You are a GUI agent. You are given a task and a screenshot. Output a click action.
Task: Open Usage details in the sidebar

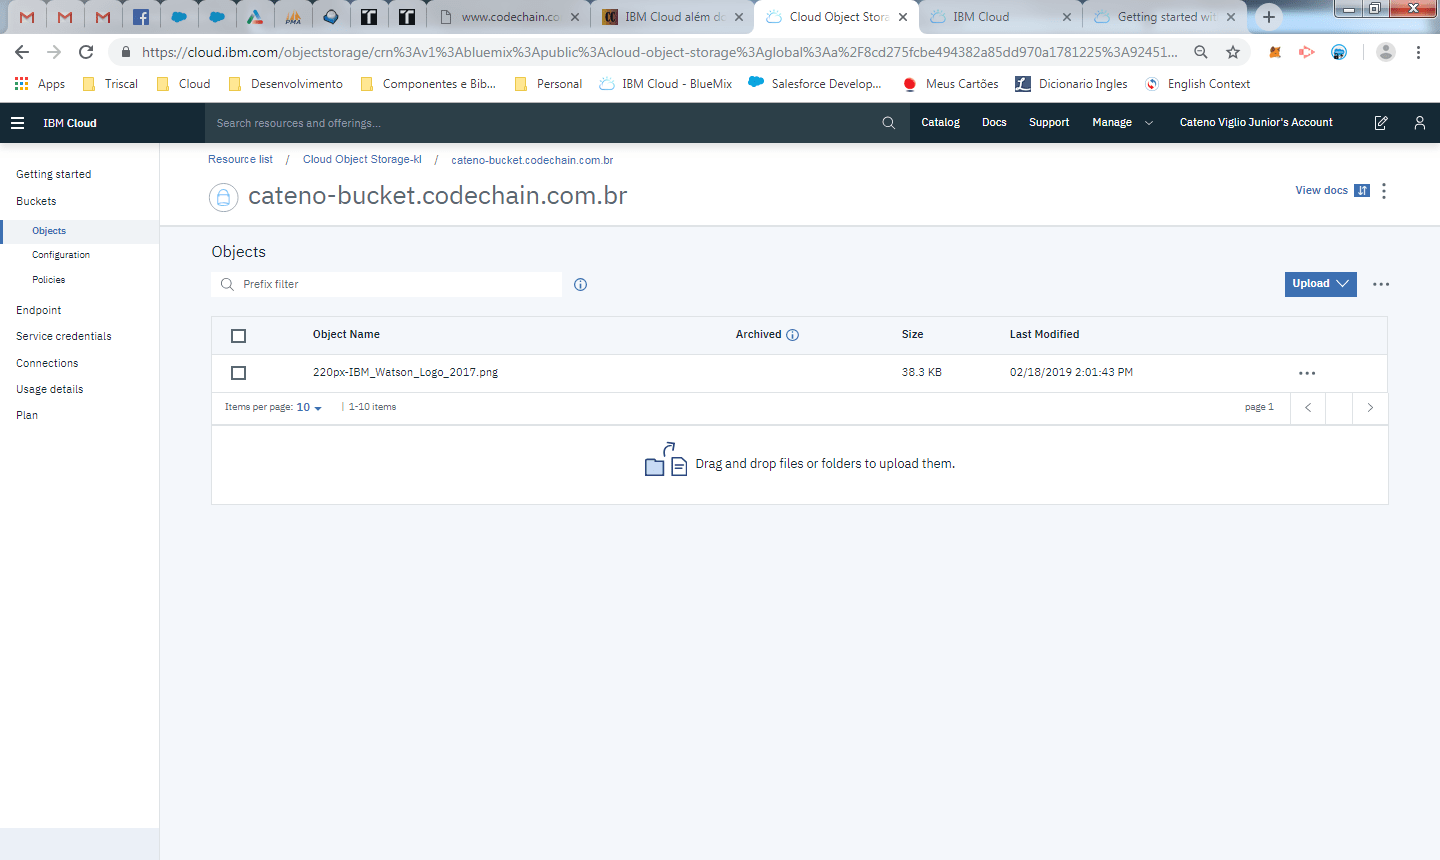[x=50, y=389]
